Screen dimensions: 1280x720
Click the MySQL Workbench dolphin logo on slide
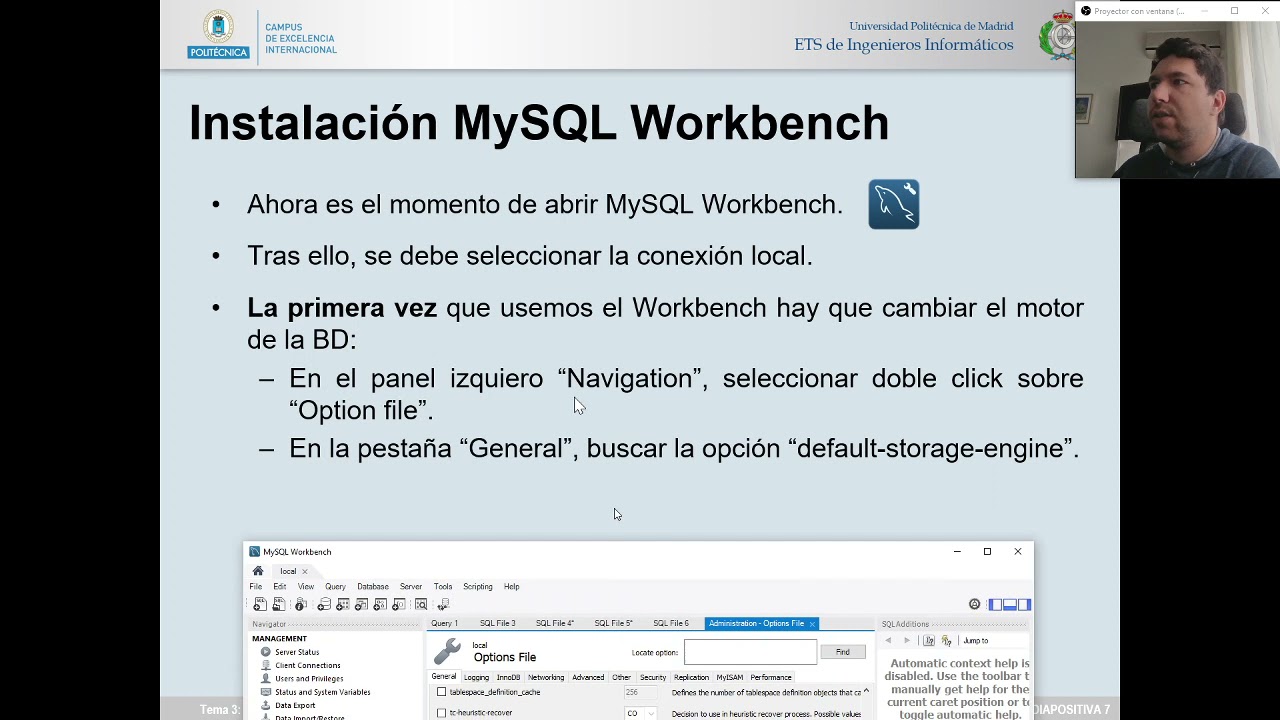click(x=894, y=204)
